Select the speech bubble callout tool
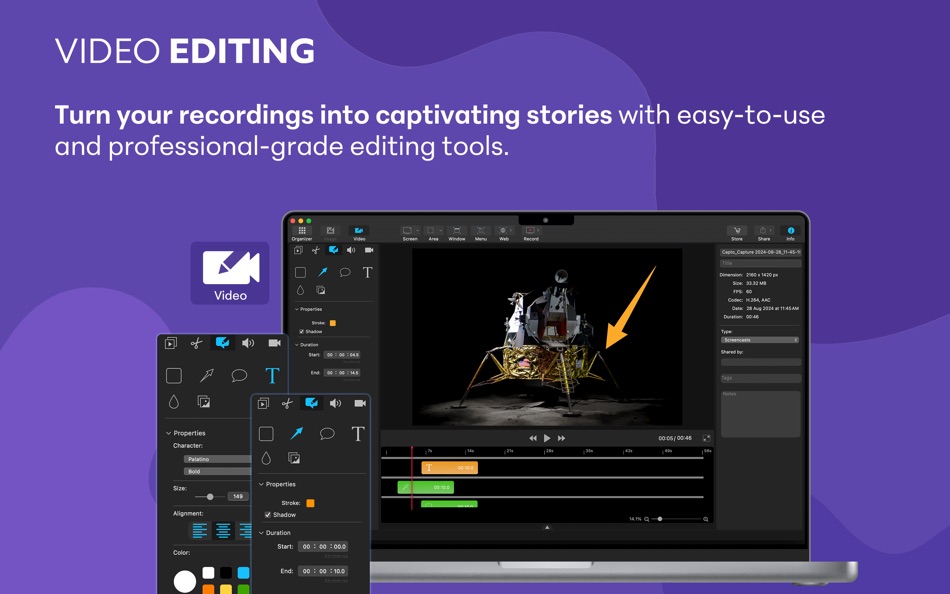 328,434
